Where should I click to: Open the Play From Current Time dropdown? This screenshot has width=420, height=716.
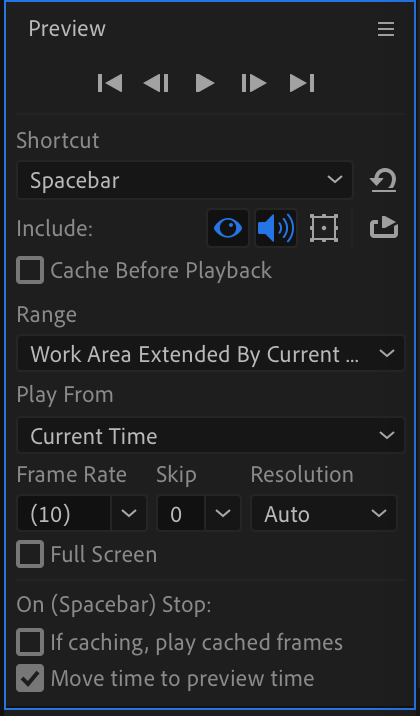(210, 435)
